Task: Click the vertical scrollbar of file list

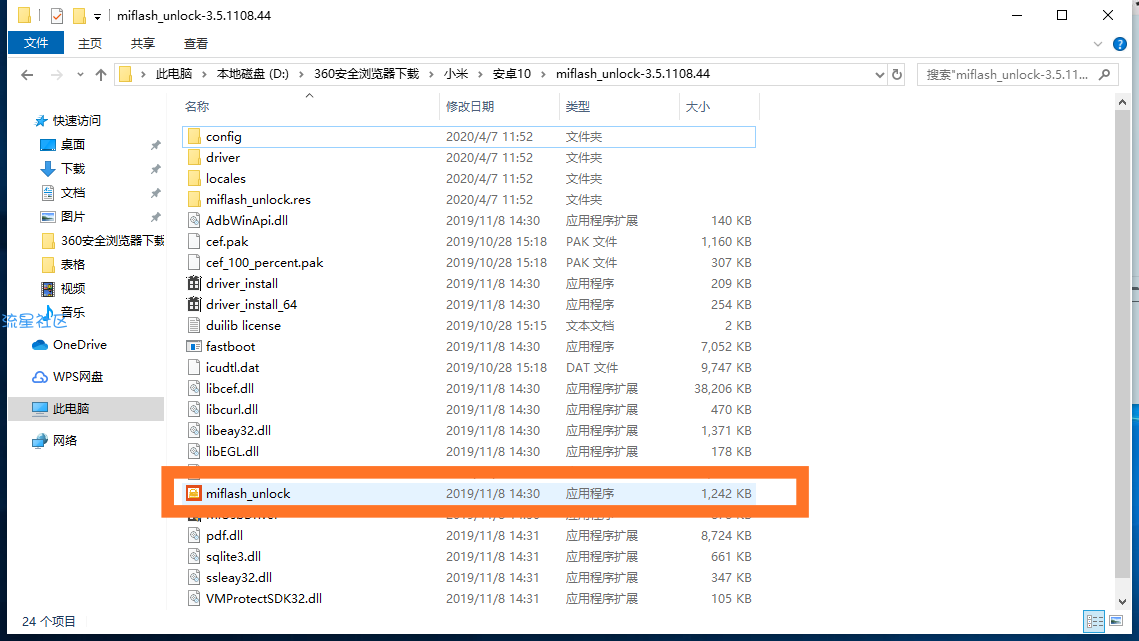Action: tap(1122, 344)
